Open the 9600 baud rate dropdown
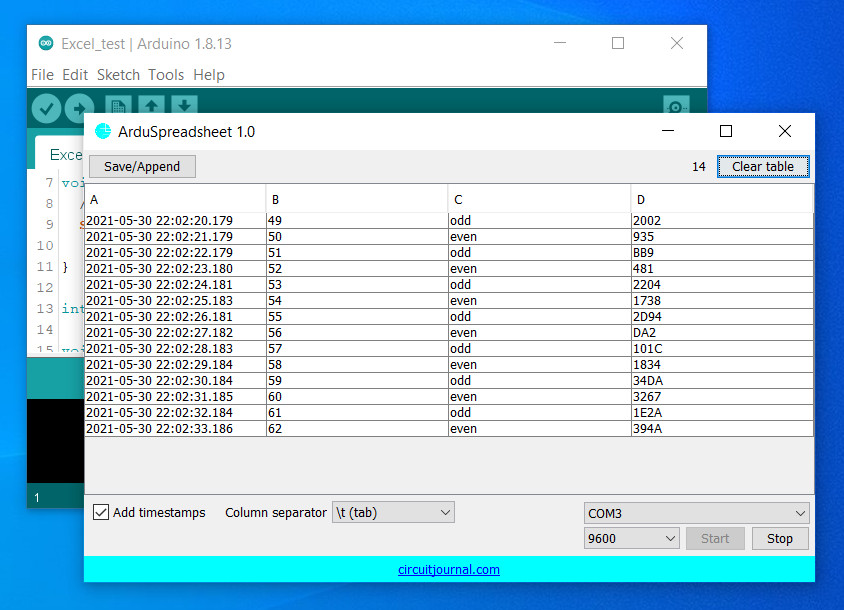This screenshot has width=844, height=610. point(632,538)
